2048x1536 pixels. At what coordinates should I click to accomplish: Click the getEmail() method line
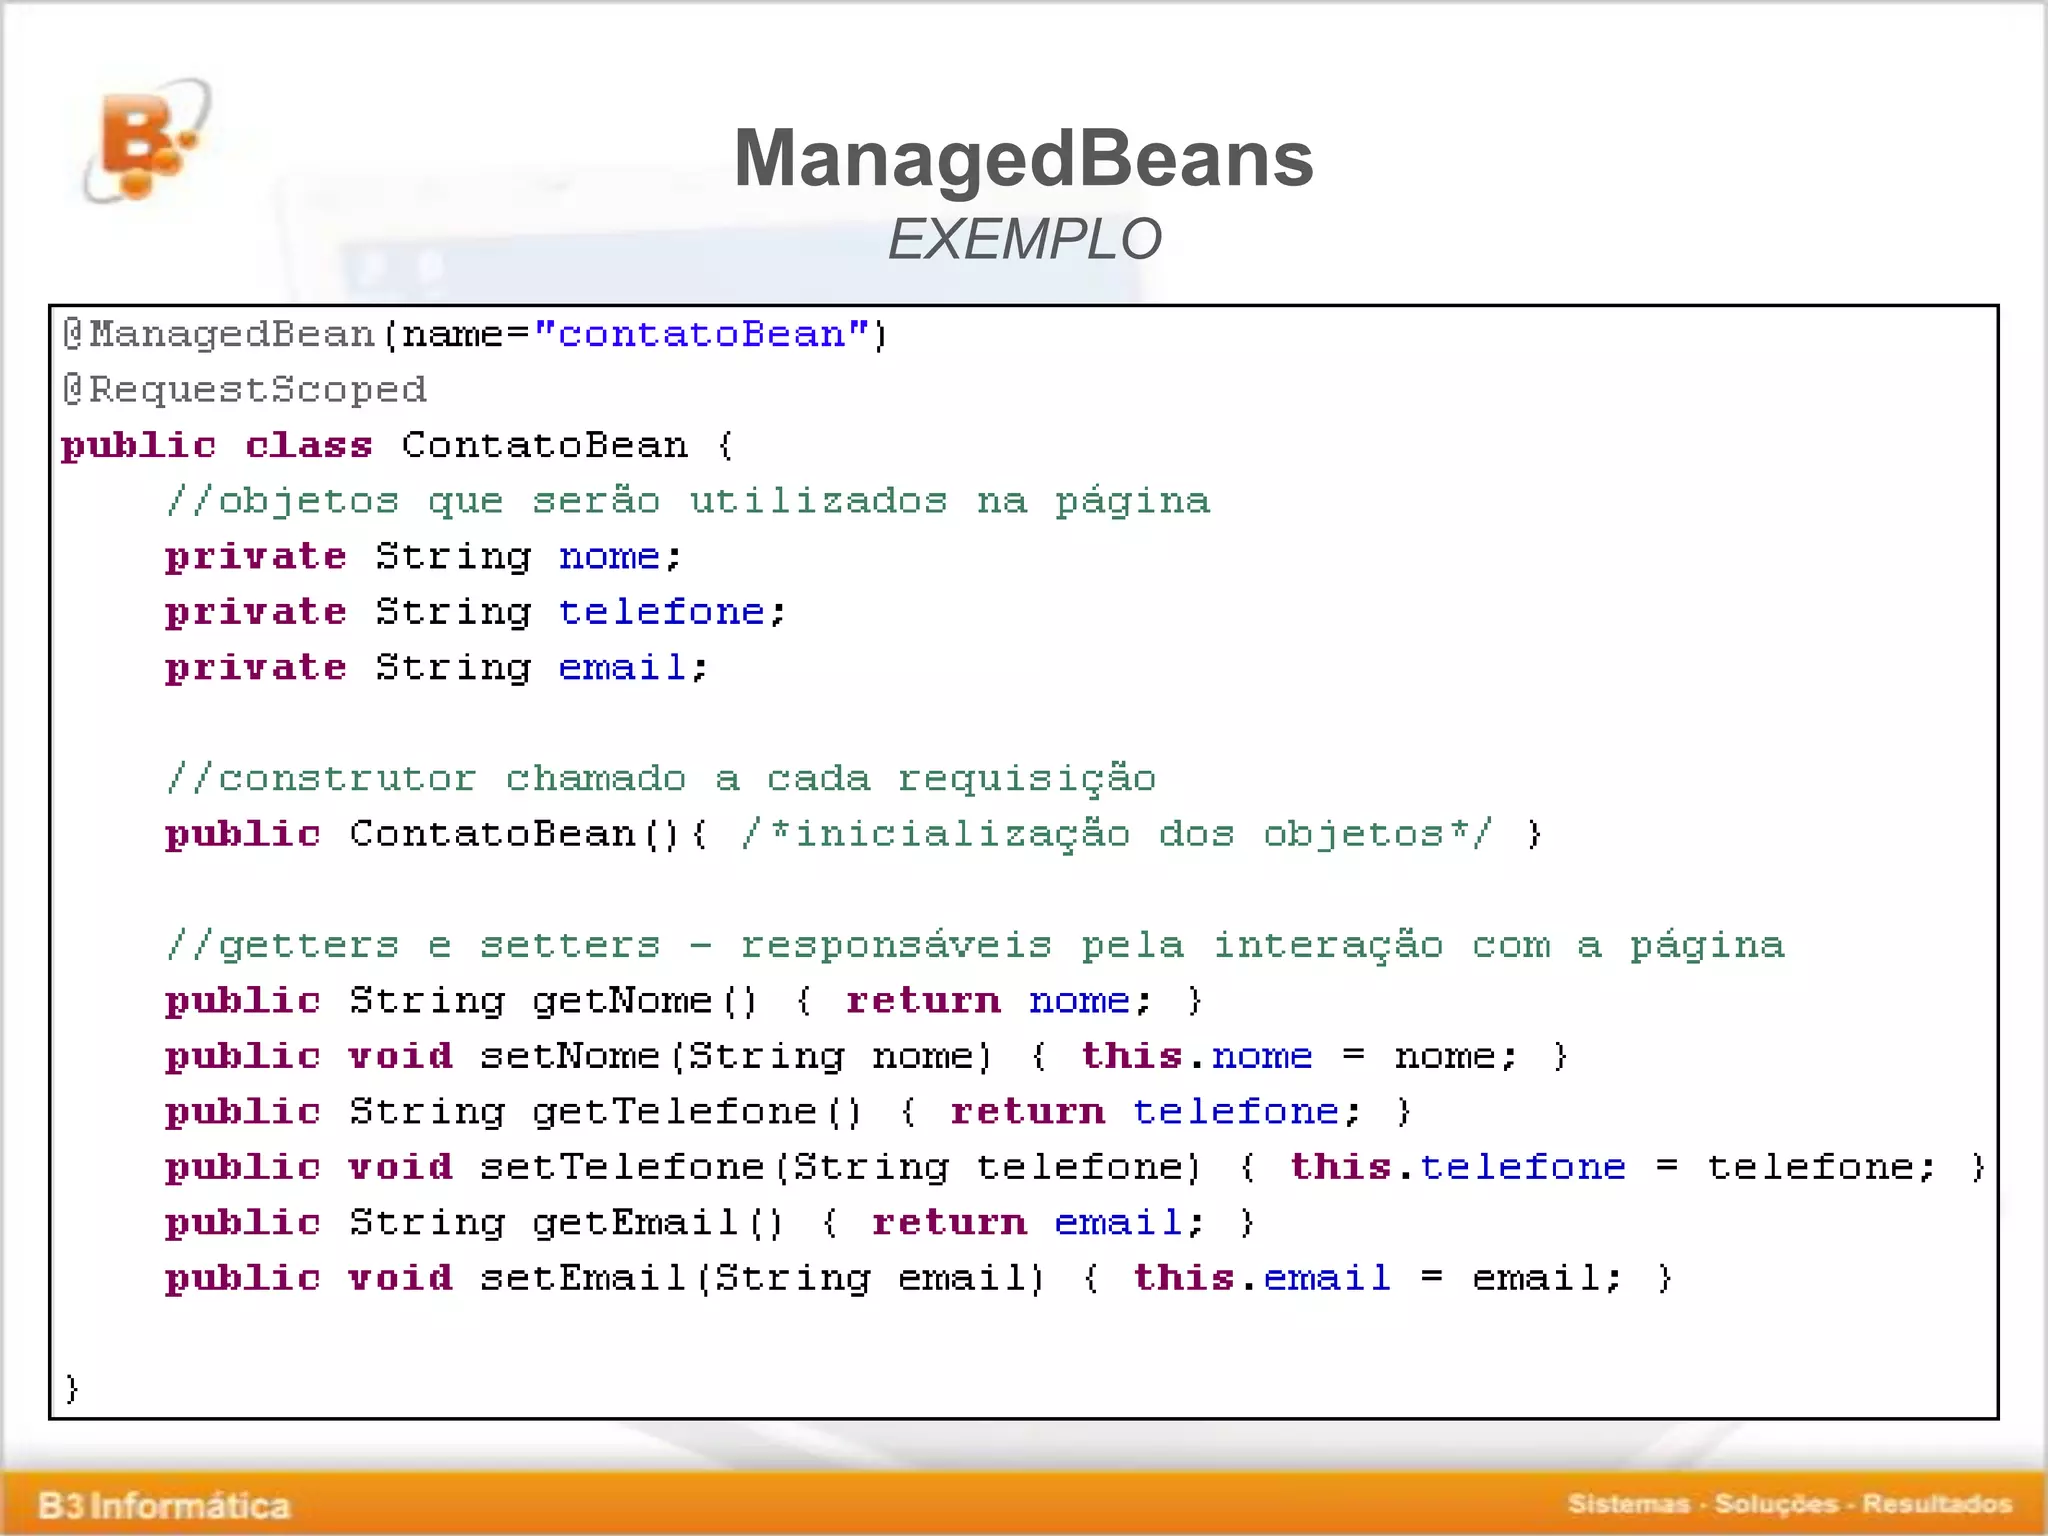click(x=711, y=1222)
